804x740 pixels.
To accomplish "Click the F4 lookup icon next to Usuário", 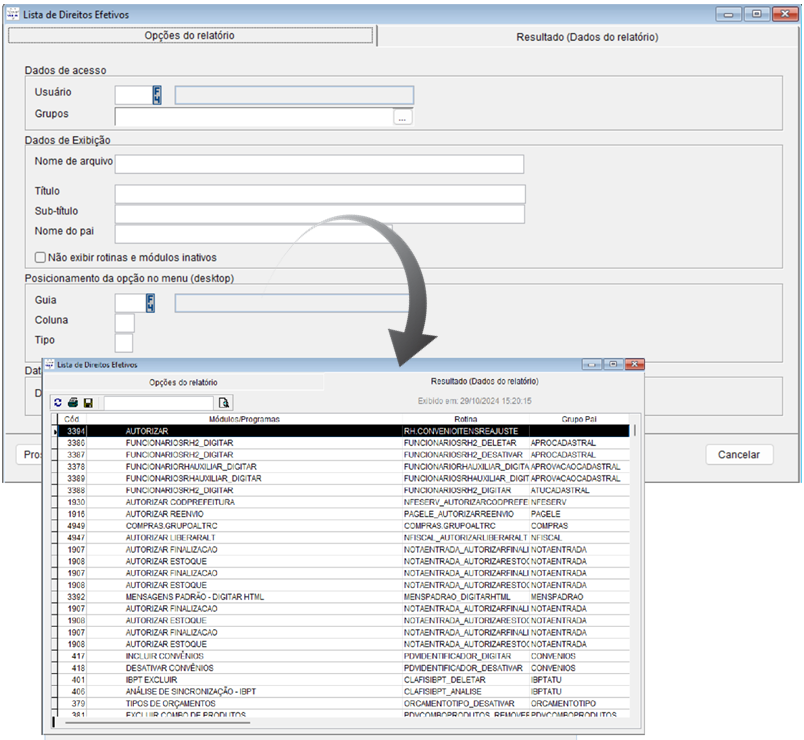I will tap(157, 95).
